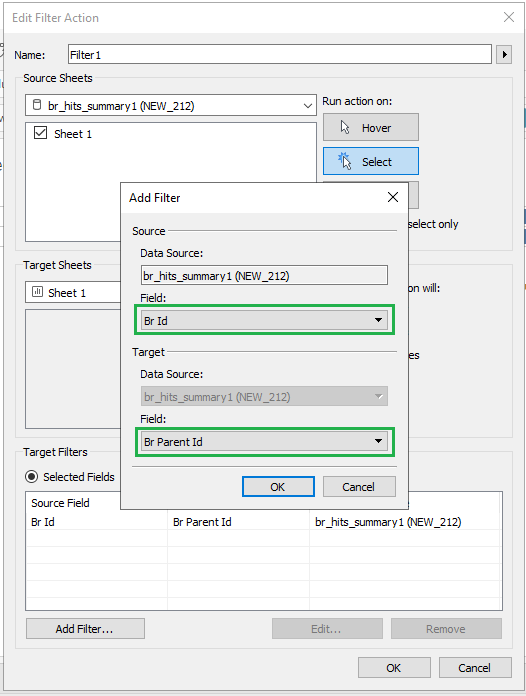
Task: Select the Br Id row in Target Filters table
Action: [264, 522]
